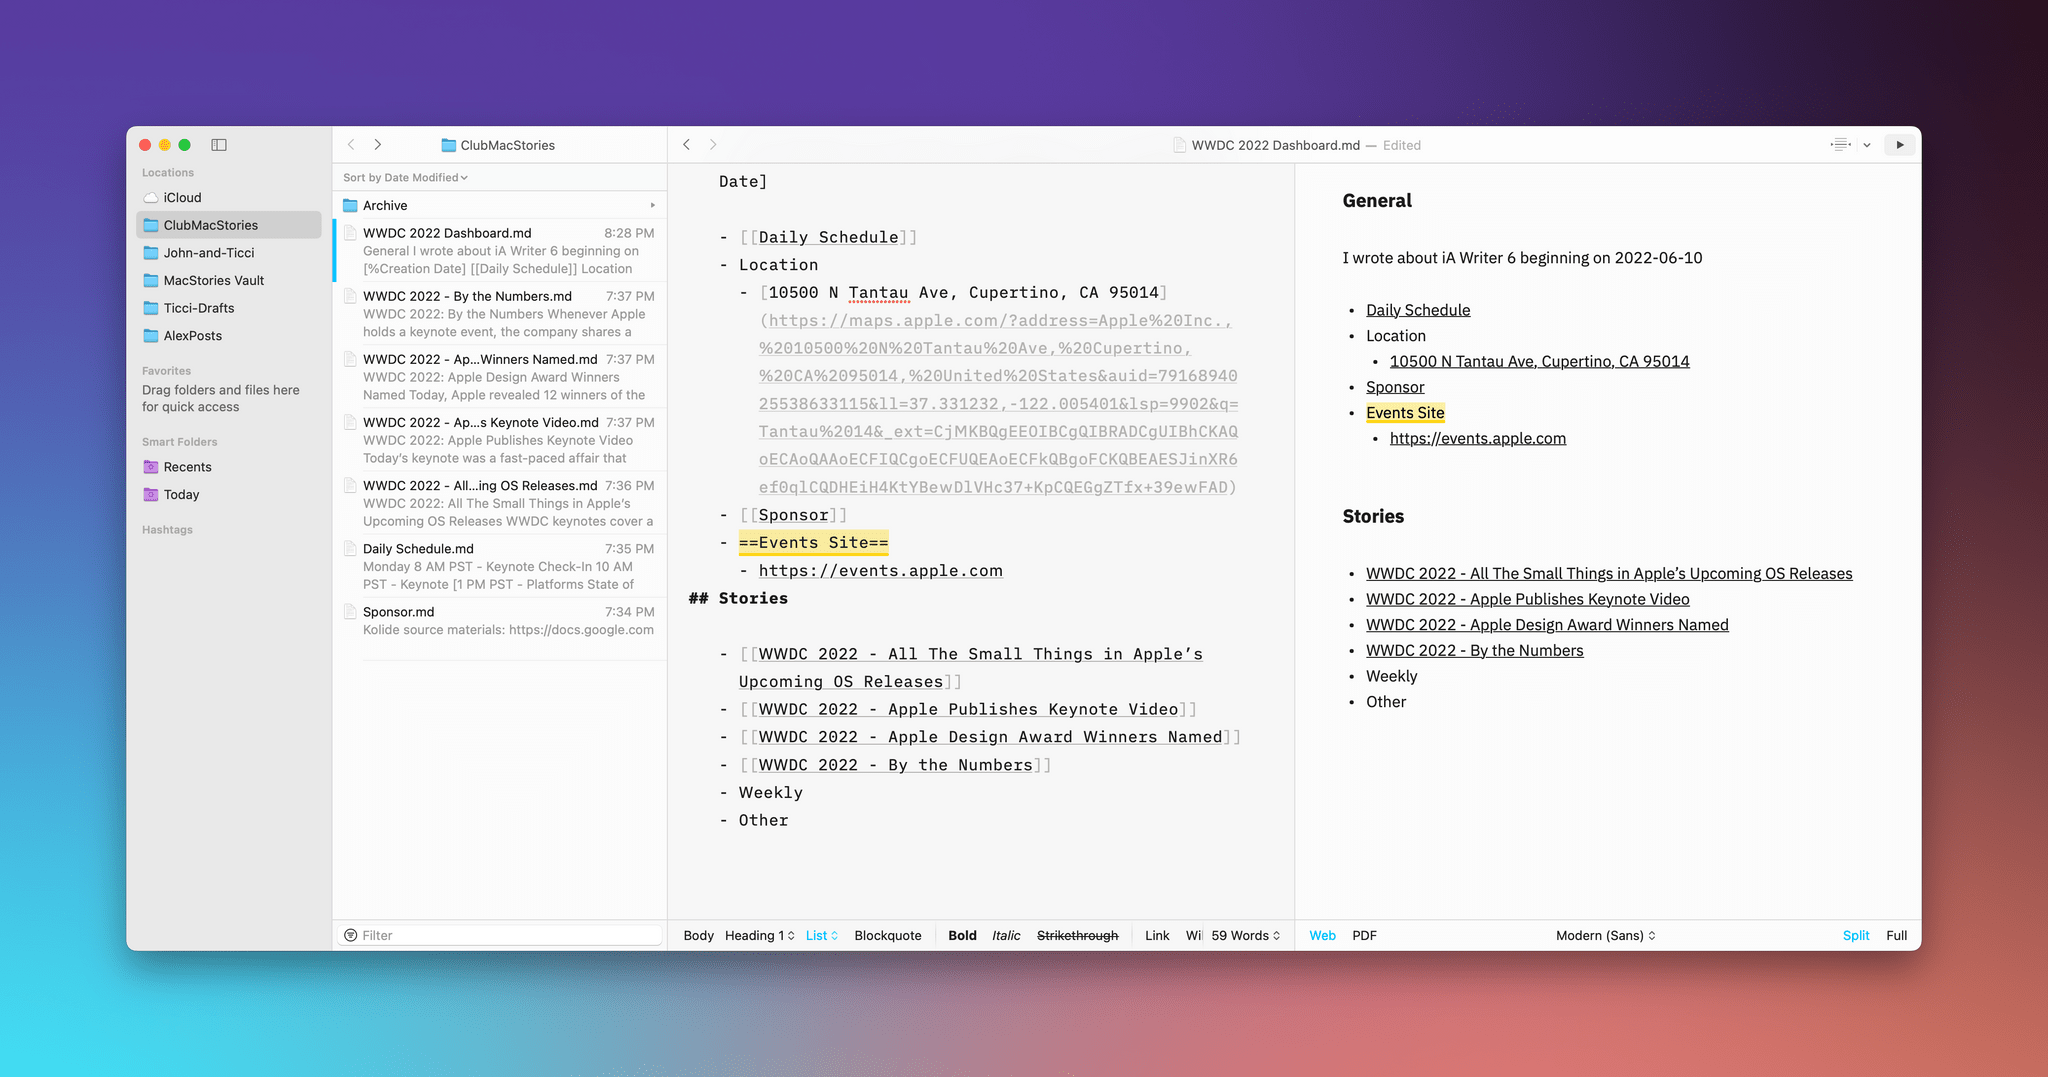Screen dimensions: 2048x1077
Task: Navigate back in the editor history
Action: tap(687, 145)
